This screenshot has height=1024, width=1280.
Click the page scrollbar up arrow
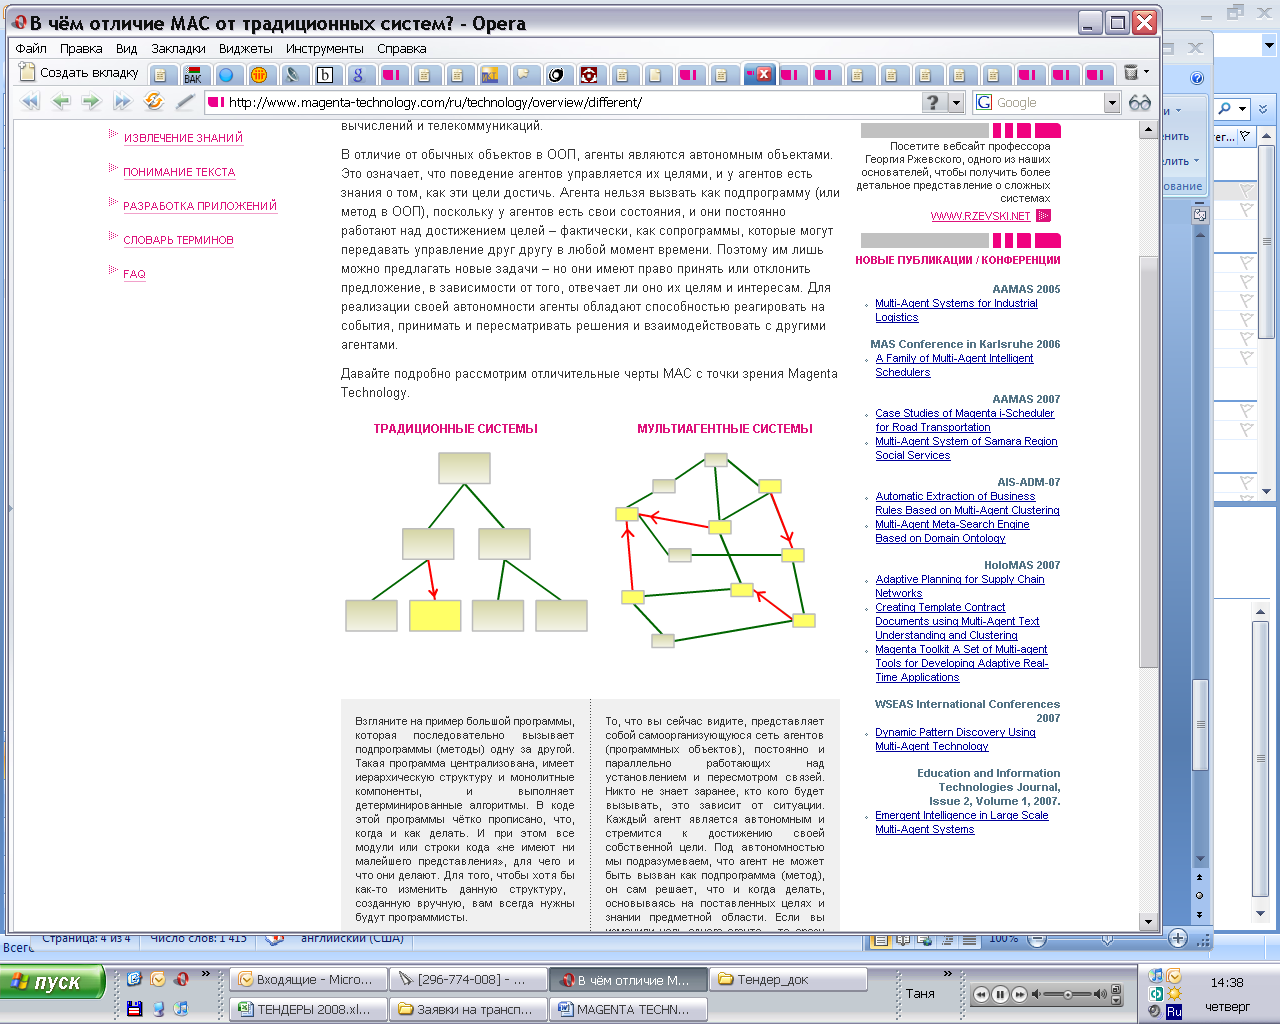coord(1148,130)
